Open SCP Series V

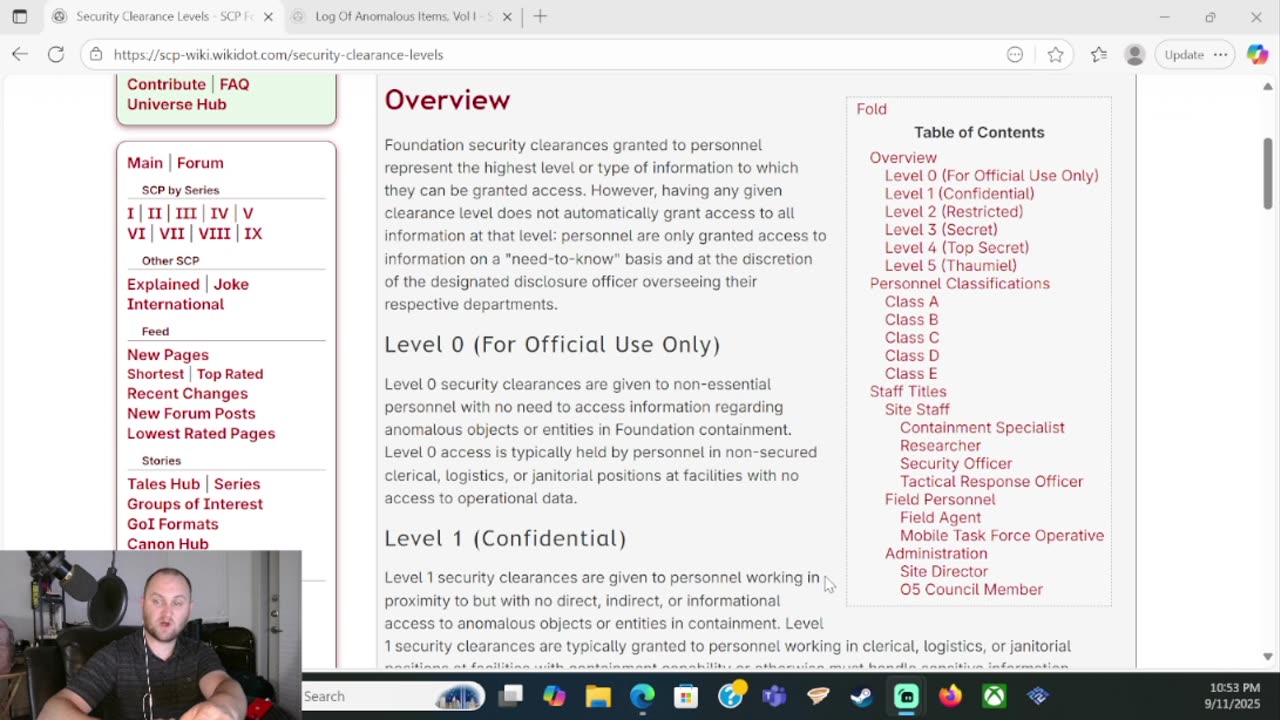click(248, 213)
